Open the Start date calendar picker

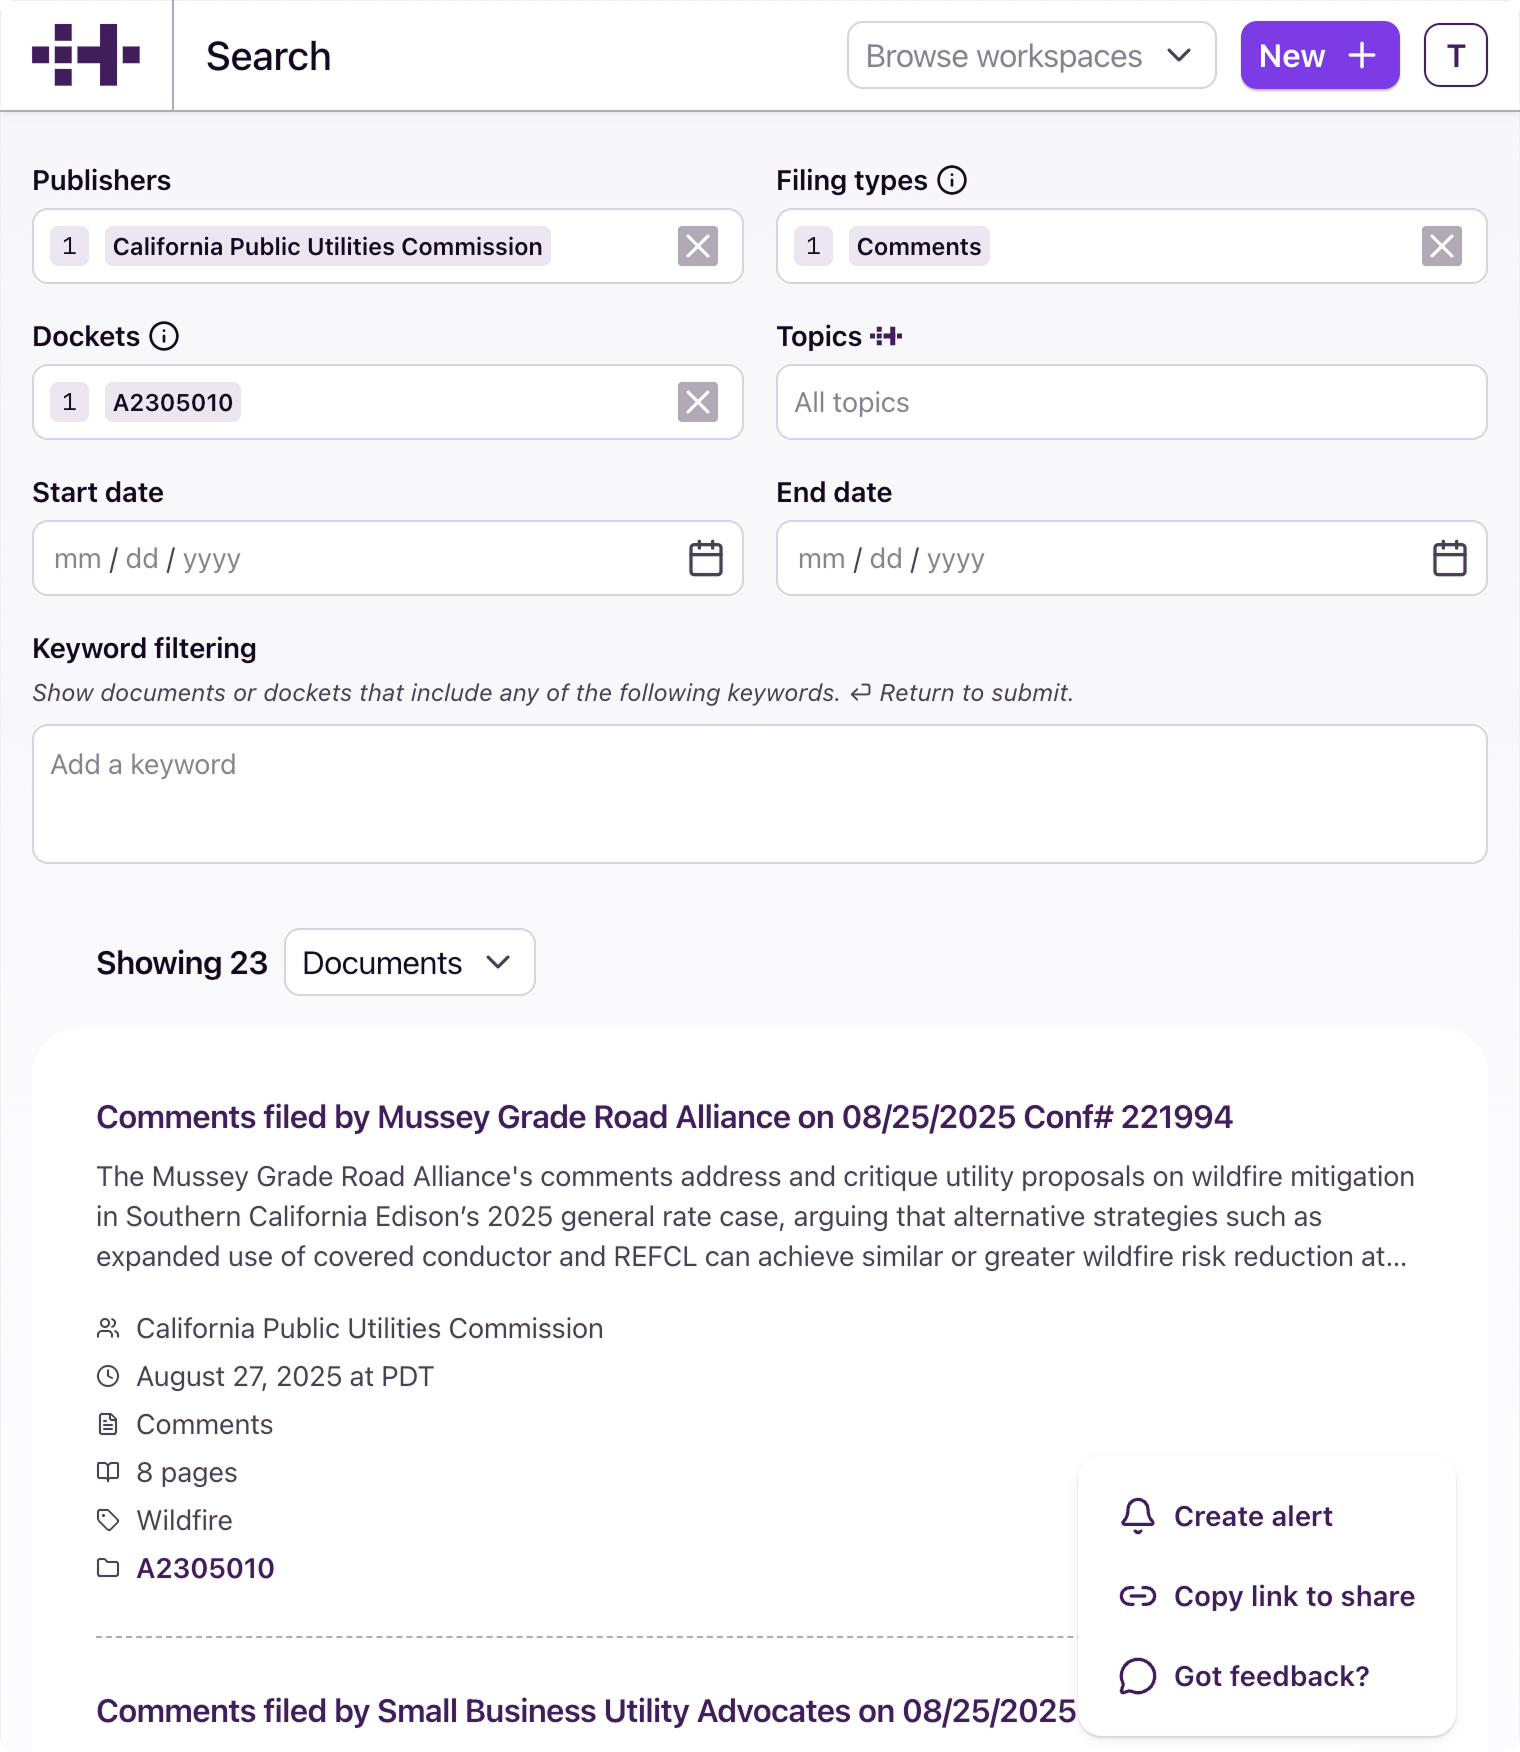[x=705, y=558]
